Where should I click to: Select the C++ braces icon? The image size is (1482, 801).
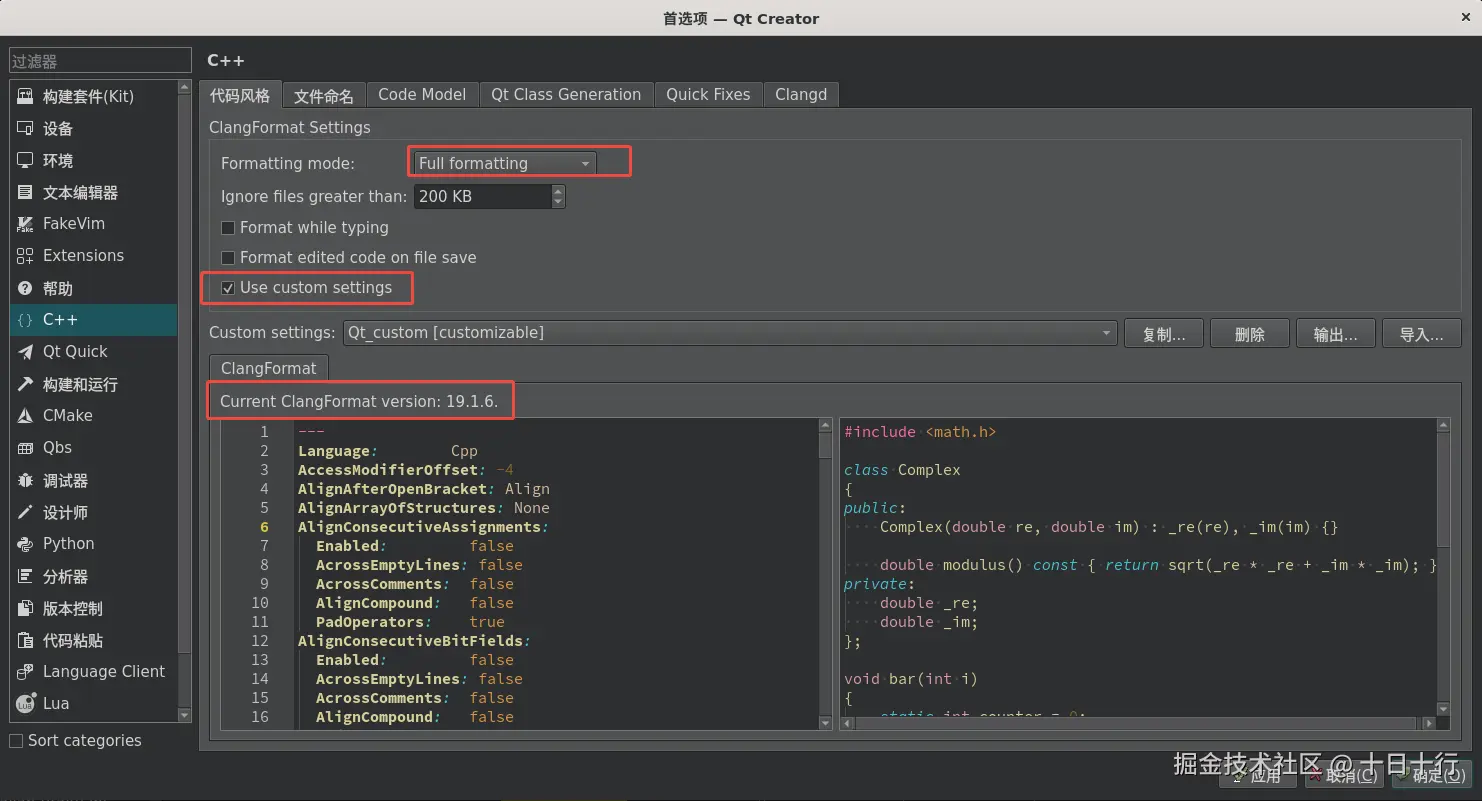[x=25, y=320]
